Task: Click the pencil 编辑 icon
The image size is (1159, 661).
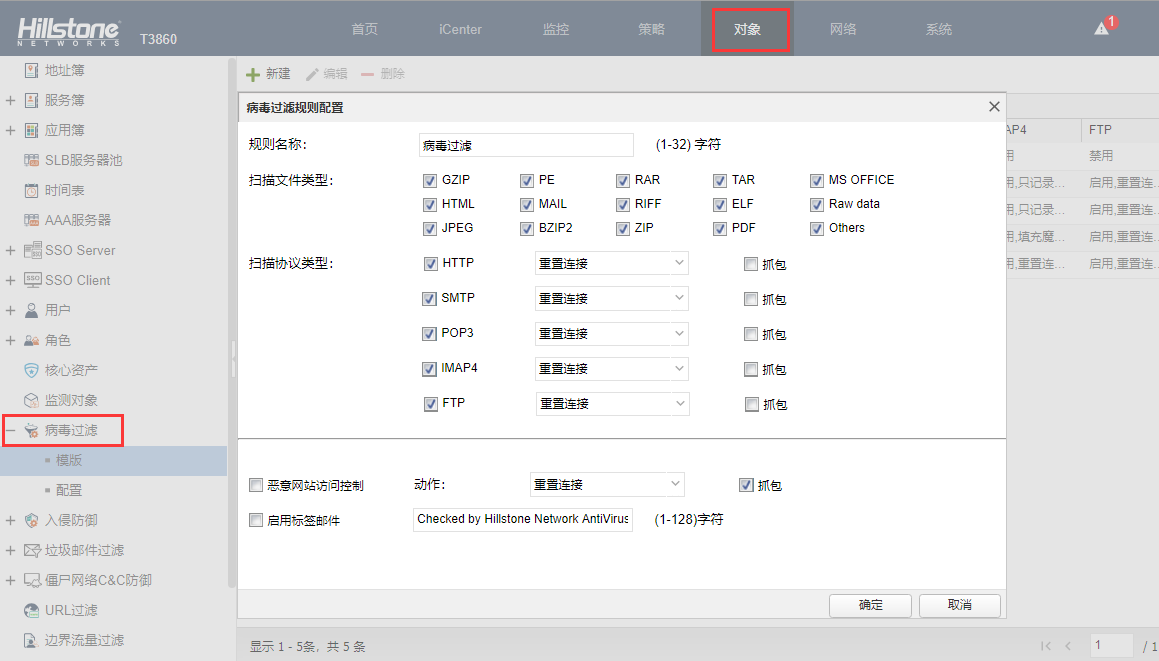Action: (312, 75)
